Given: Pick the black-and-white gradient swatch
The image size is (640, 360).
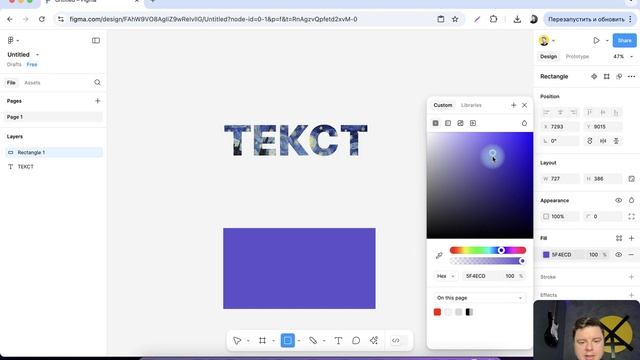Looking at the screenshot, I should pyautogui.click(x=469, y=312).
